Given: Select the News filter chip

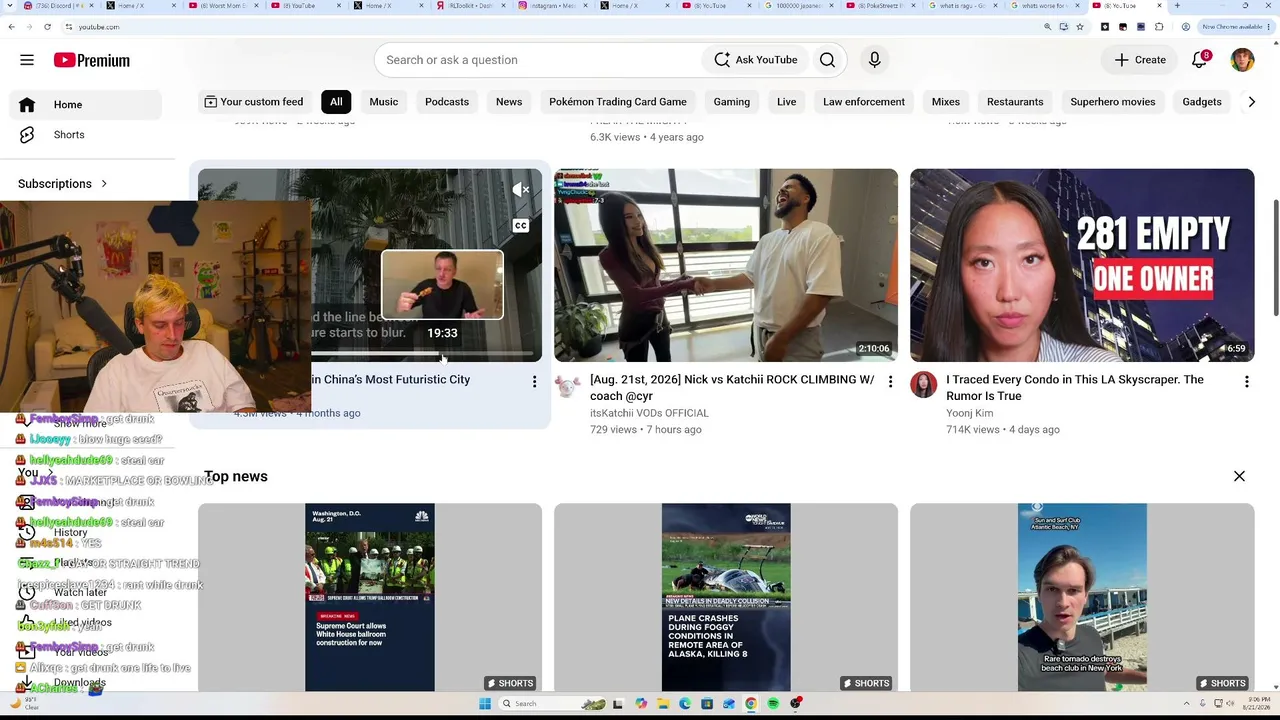Looking at the screenshot, I should [x=509, y=102].
